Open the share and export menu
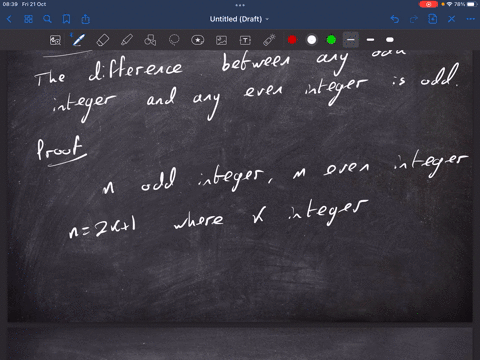 pyautogui.click(x=86, y=19)
